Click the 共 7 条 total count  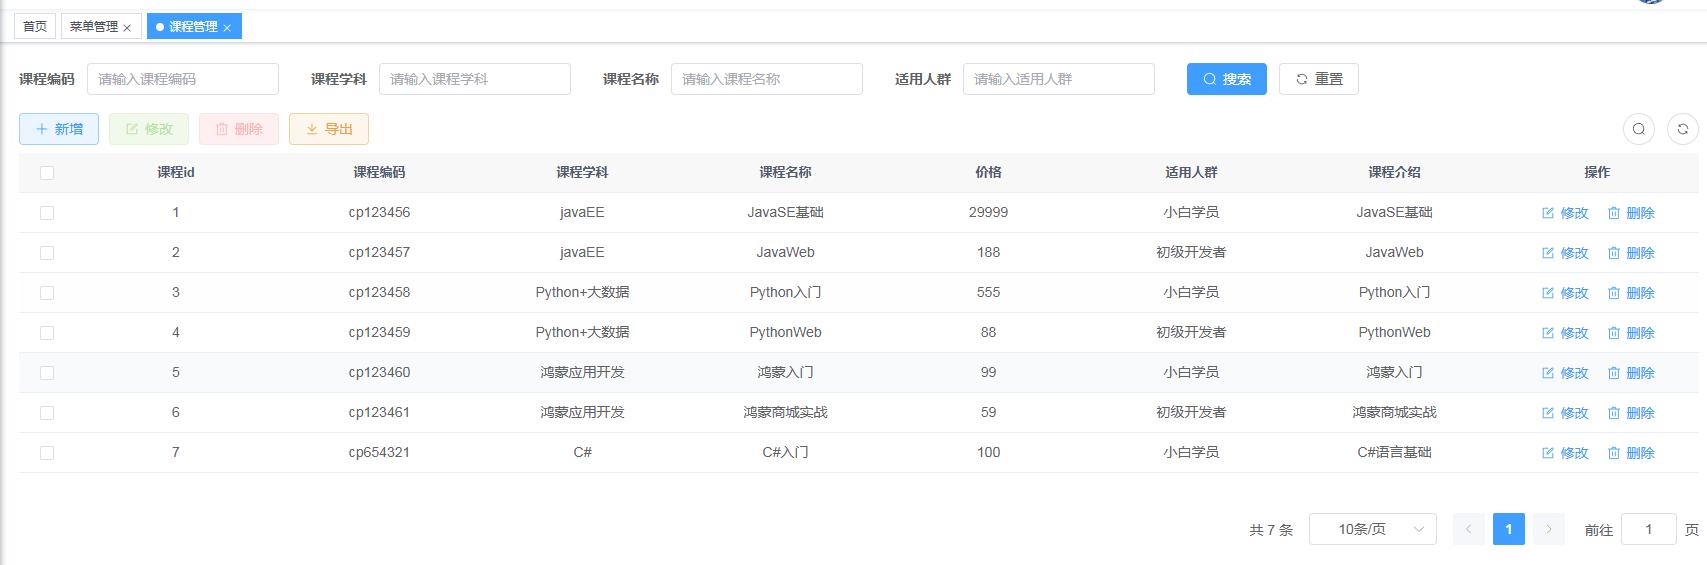click(1271, 530)
